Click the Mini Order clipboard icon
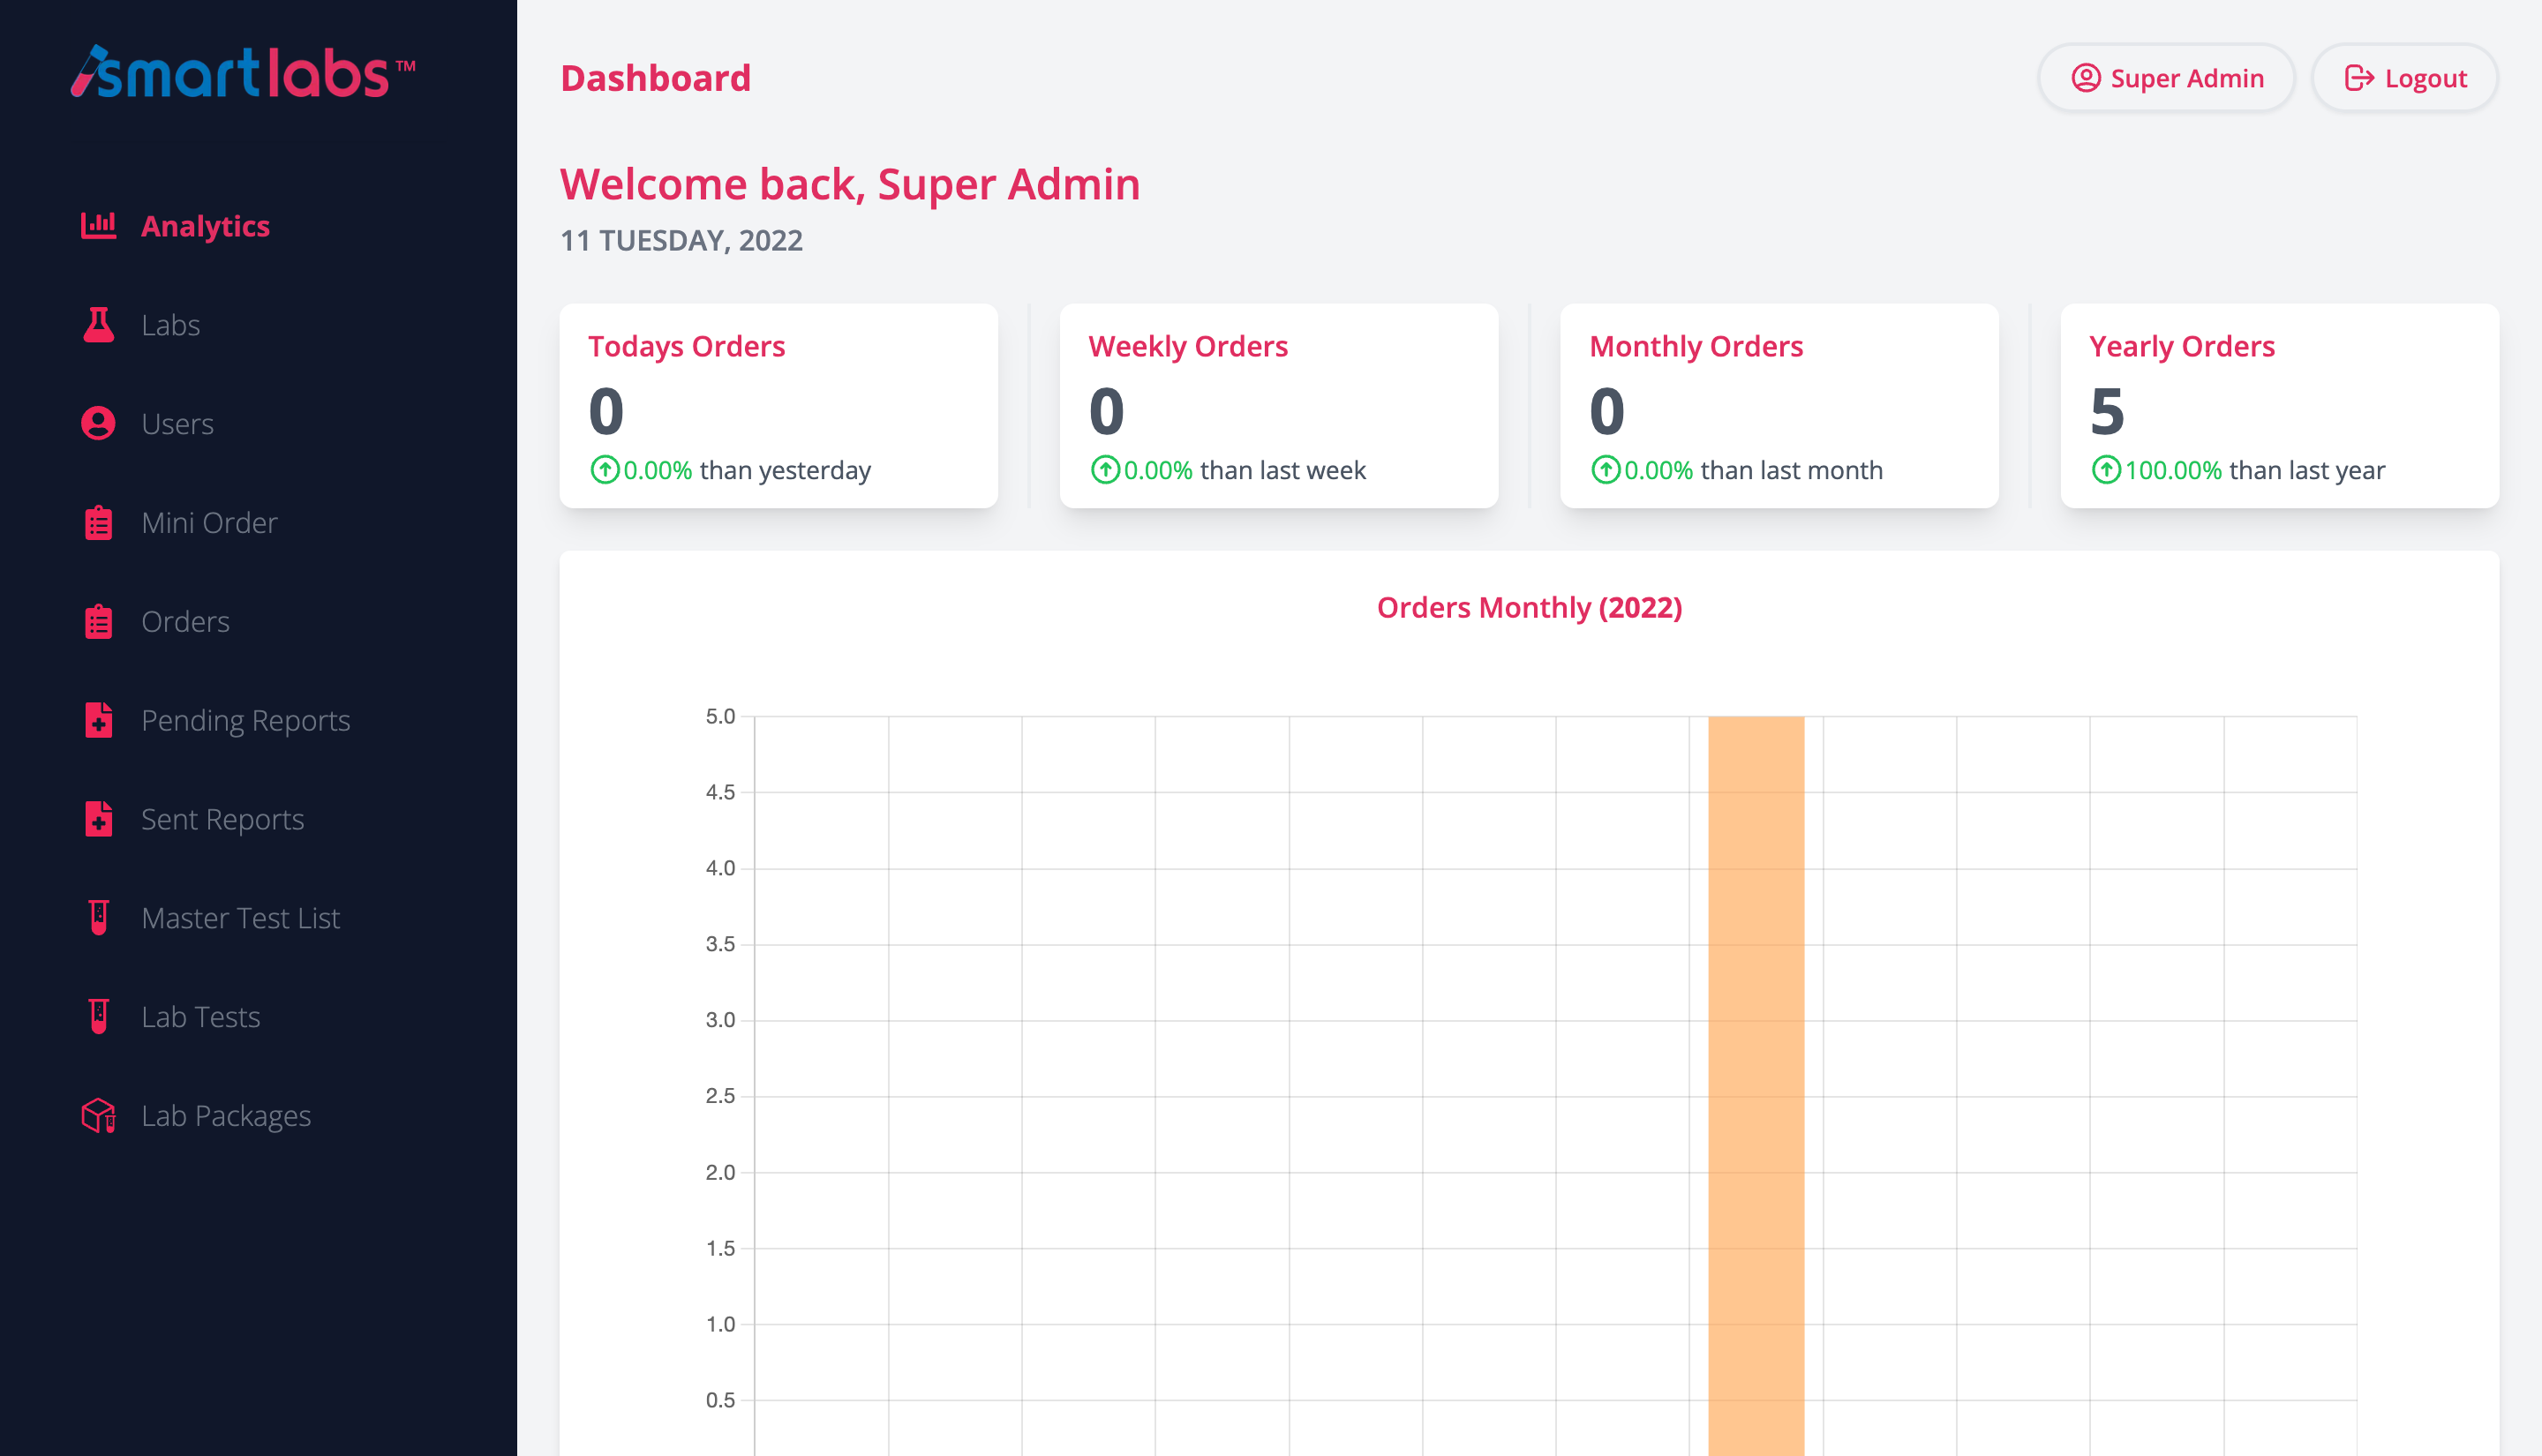Screen dimensions: 2542x1456 (x=98, y=522)
